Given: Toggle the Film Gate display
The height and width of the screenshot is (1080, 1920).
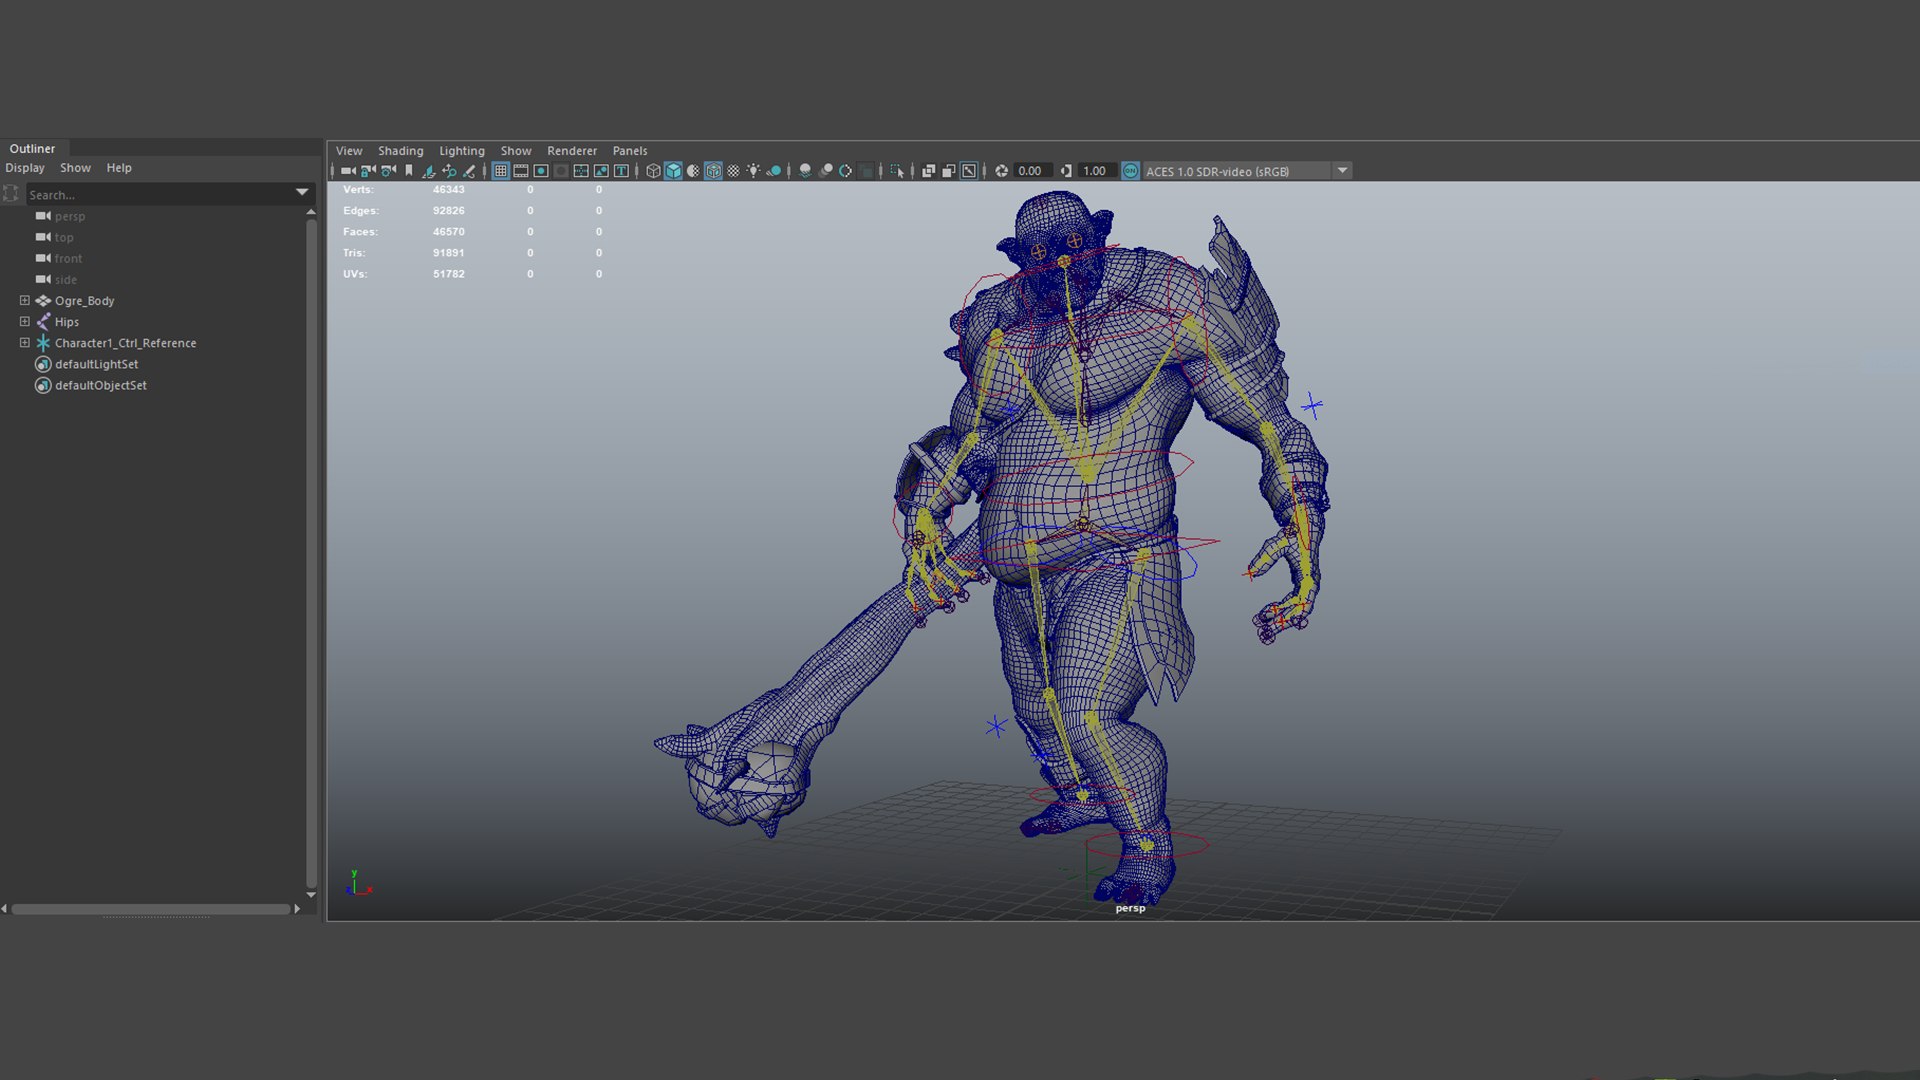Looking at the screenshot, I should point(521,171).
